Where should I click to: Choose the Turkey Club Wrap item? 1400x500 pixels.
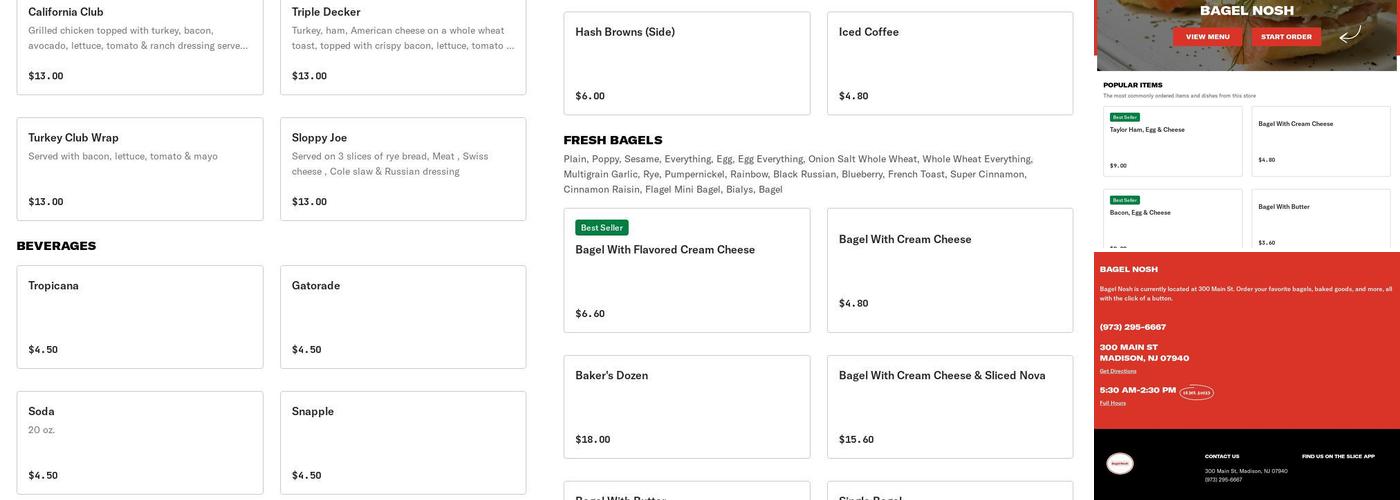coord(140,169)
